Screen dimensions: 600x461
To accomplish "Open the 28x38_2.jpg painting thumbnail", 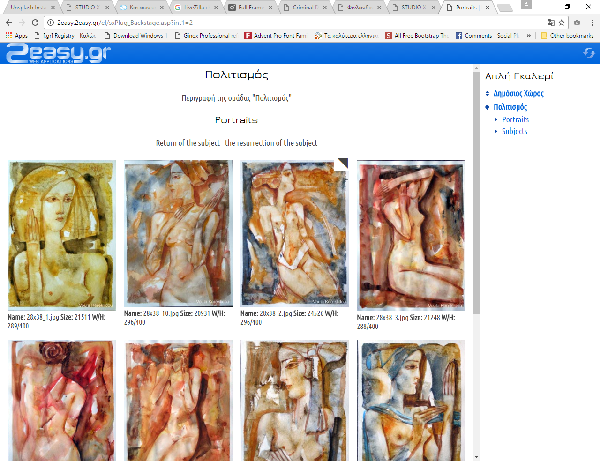I will (295, 233).
